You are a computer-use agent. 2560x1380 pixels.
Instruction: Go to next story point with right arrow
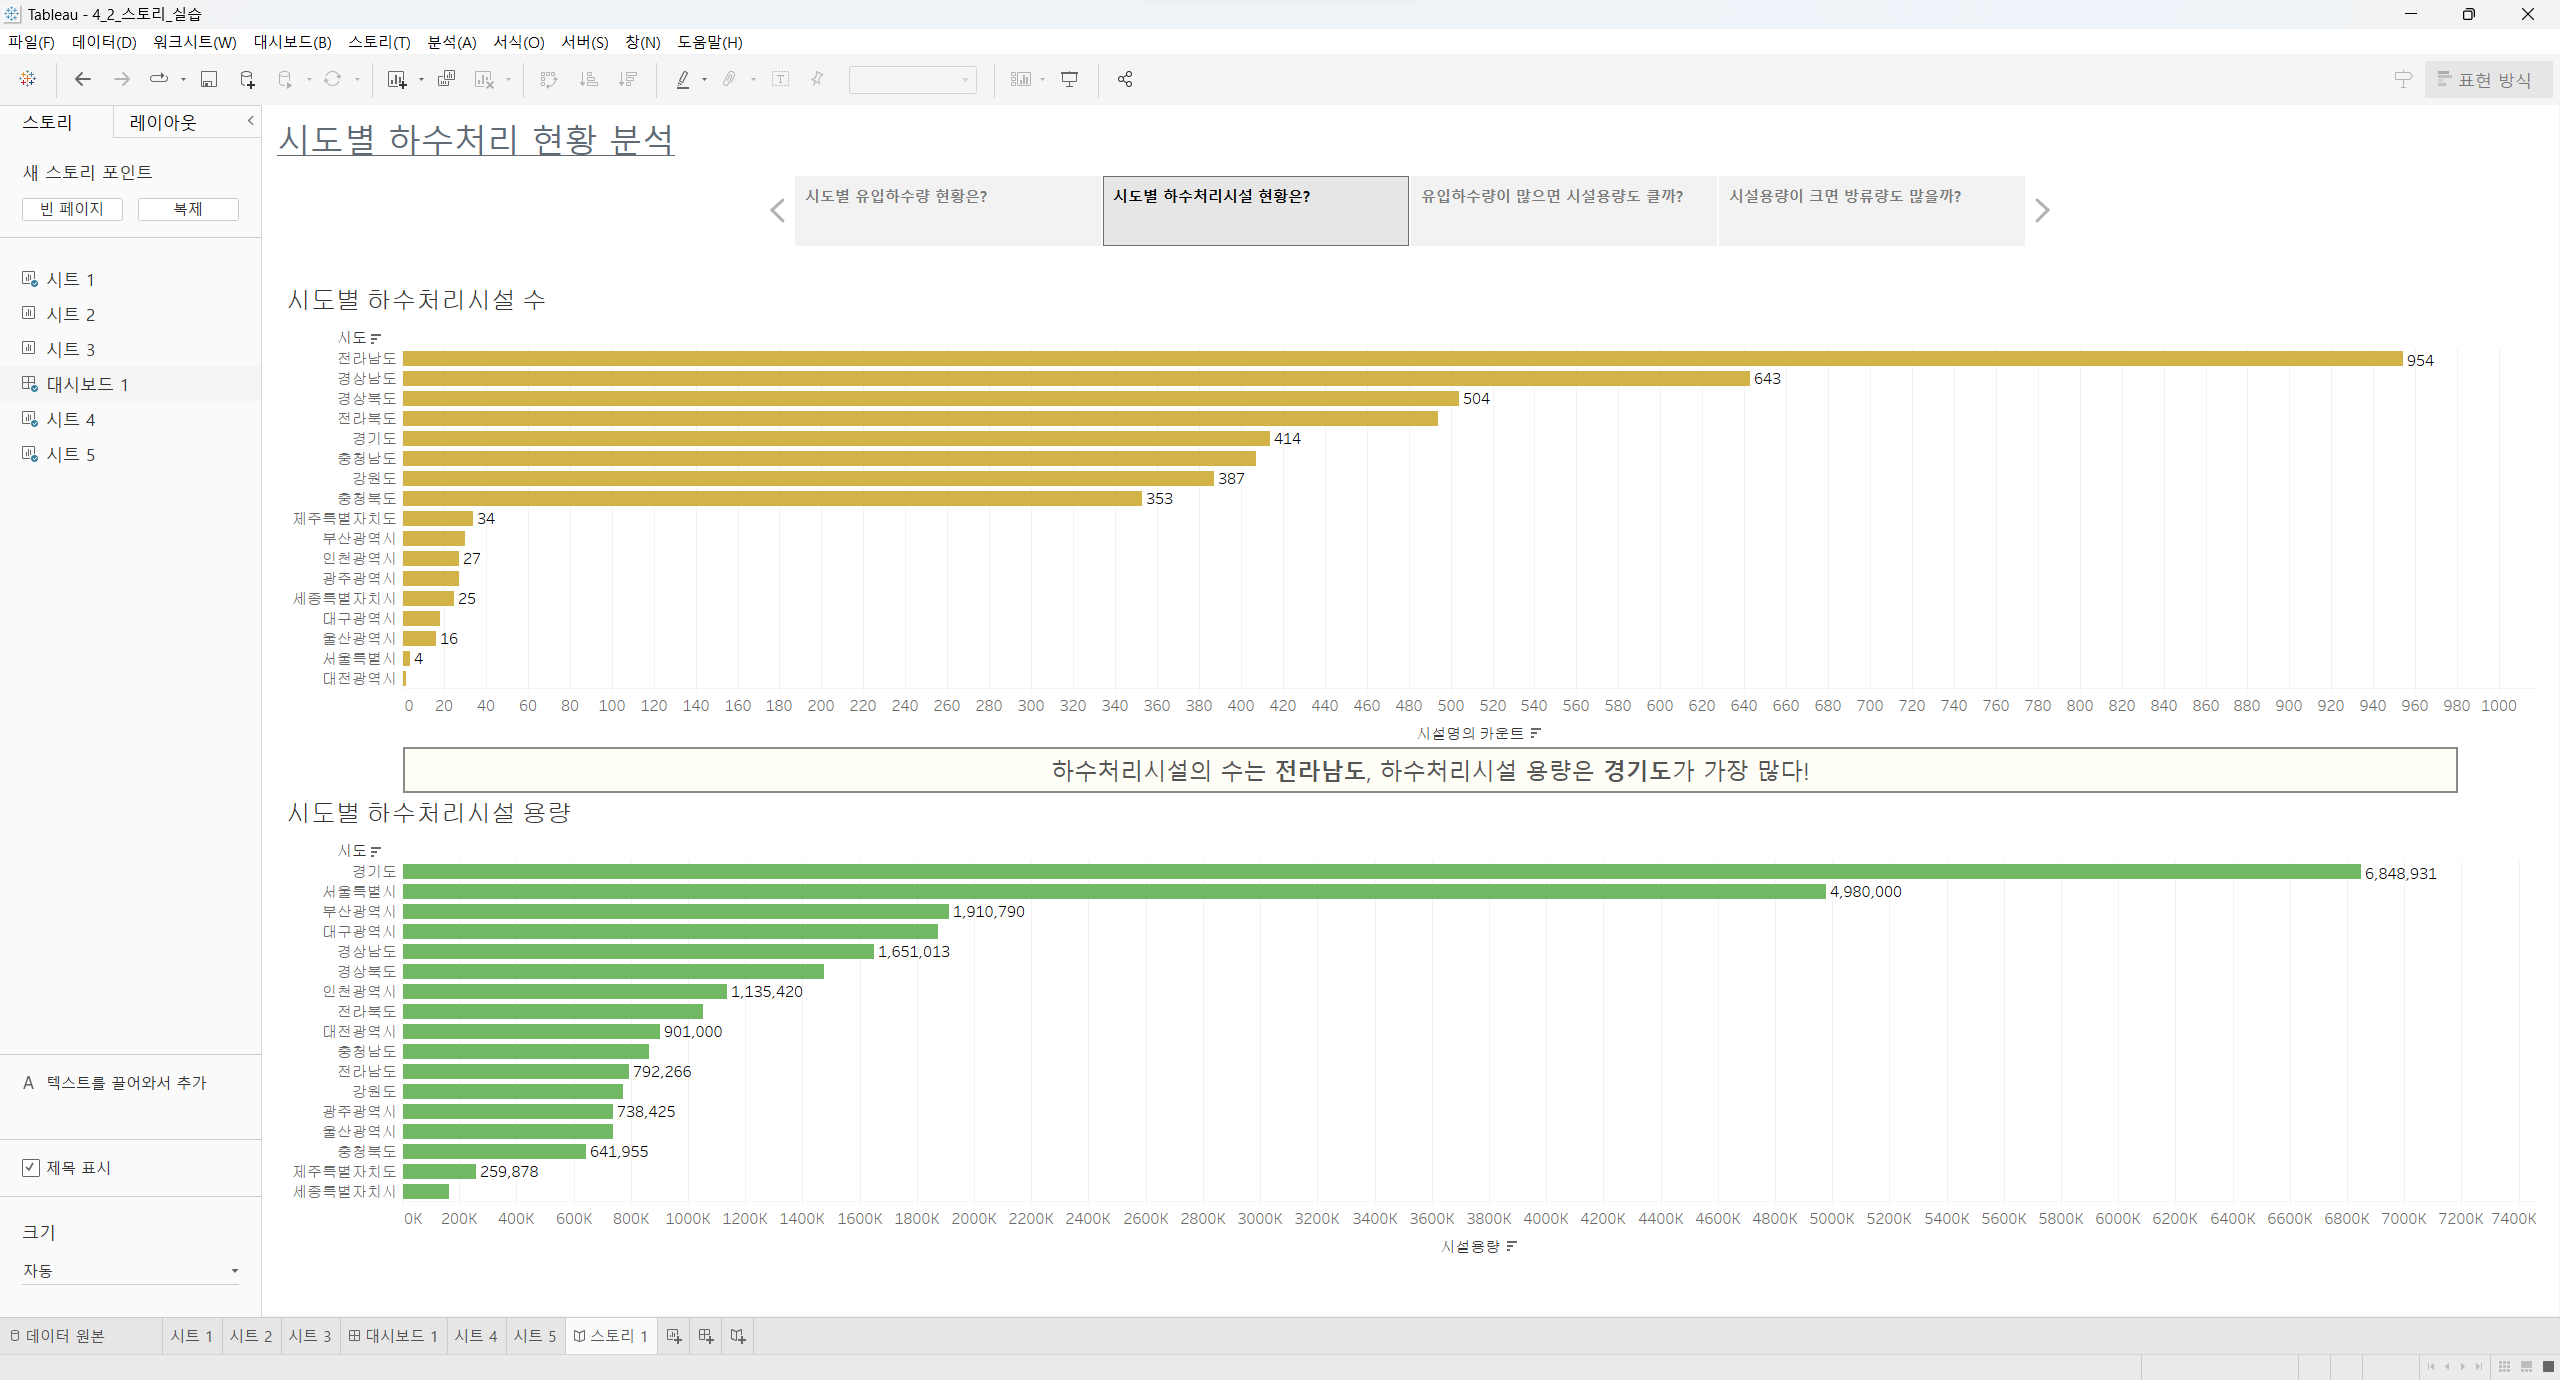(2042, 211)
